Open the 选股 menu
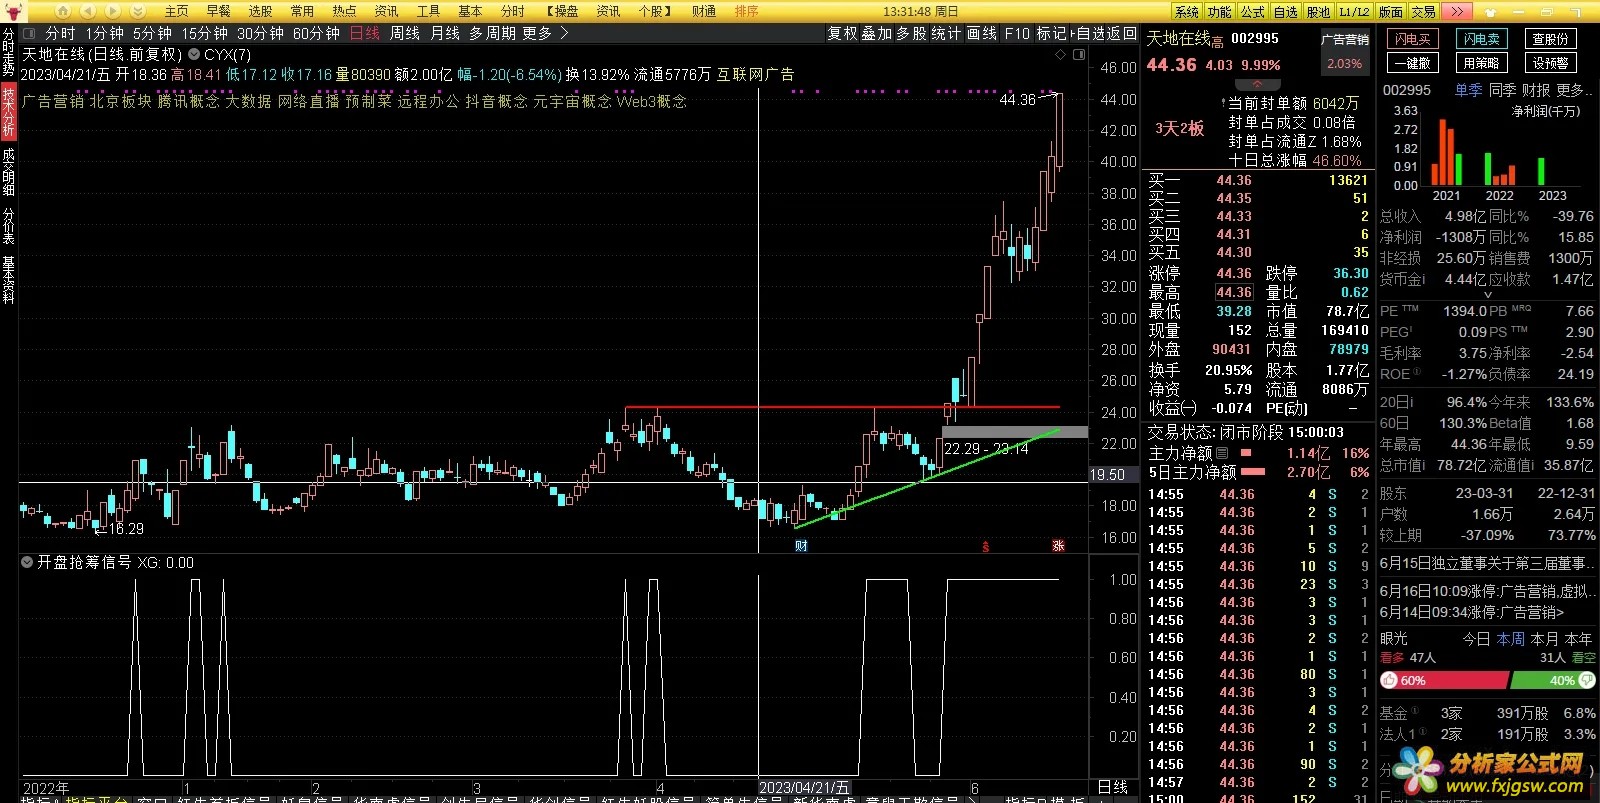Screen dimensions: 1600x803 click(260, 11)
